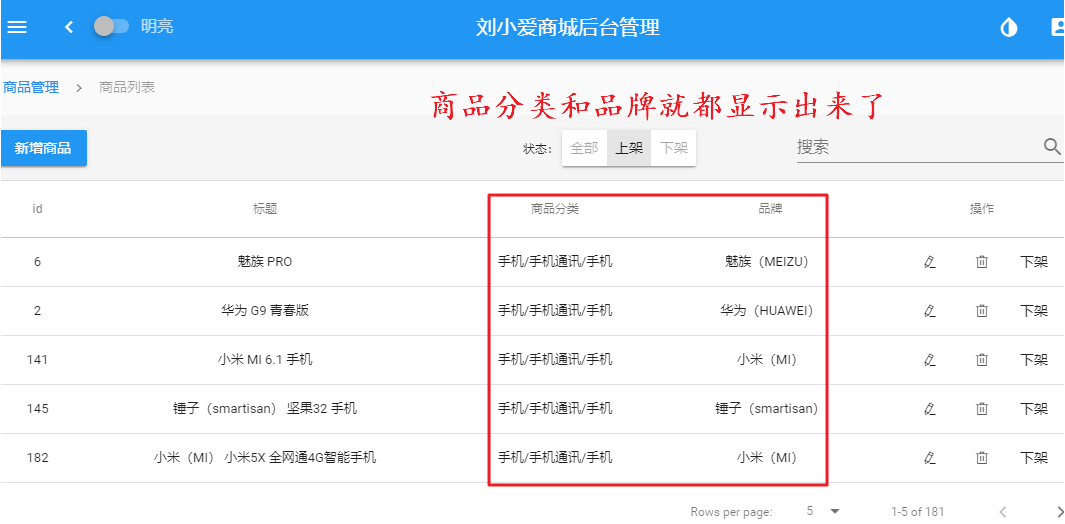This screenshot has height=524, width=1065.
Task: Select 锤子（smartisan） 坚果32 手机 title
Action: click(x=265, y=408)
